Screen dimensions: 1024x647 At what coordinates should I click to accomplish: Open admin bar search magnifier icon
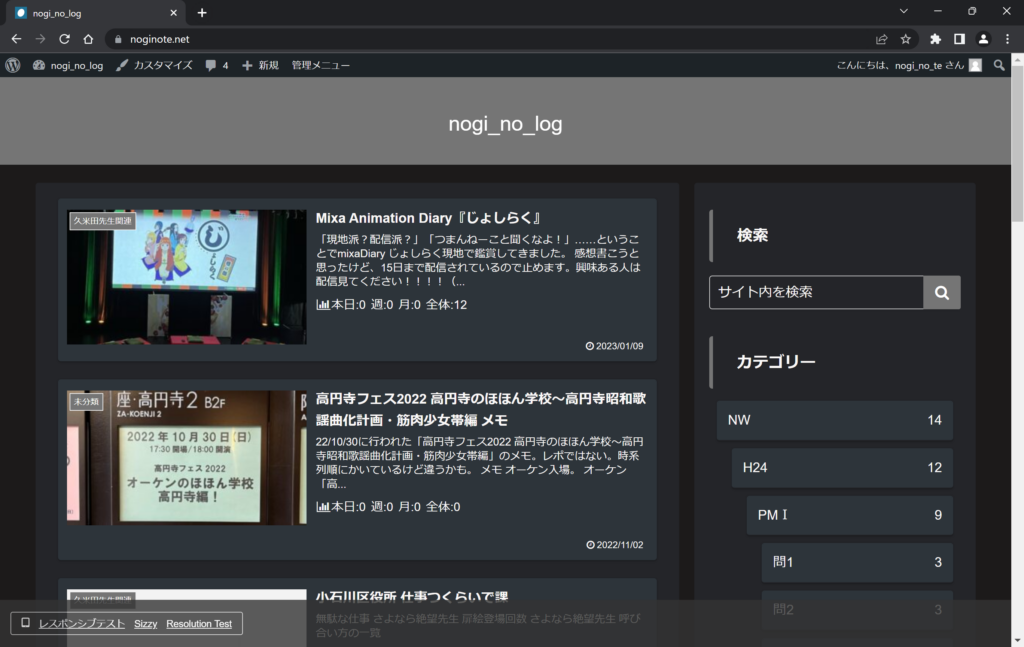(999, 65)
